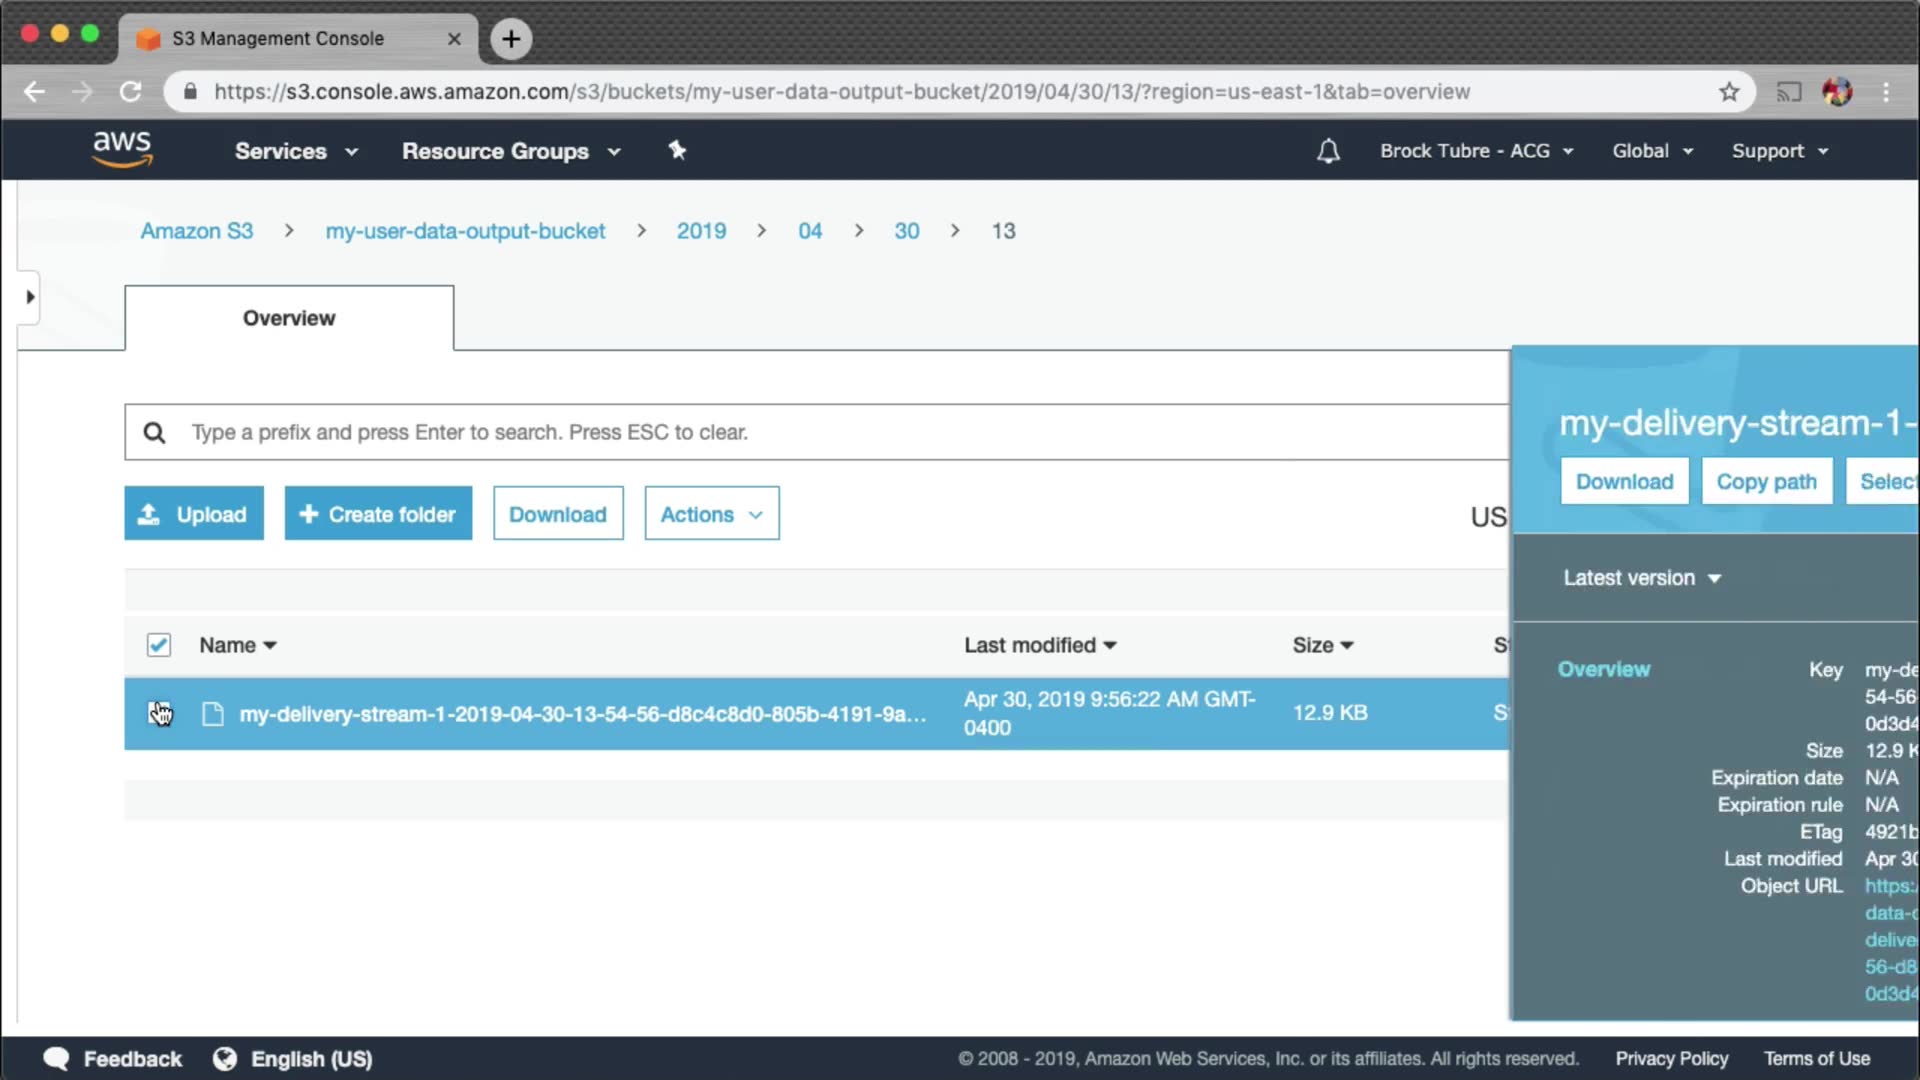Open the notifications bell icon
The height and width of the screenshot is (1080, 1920).
tap(1328, 151)
